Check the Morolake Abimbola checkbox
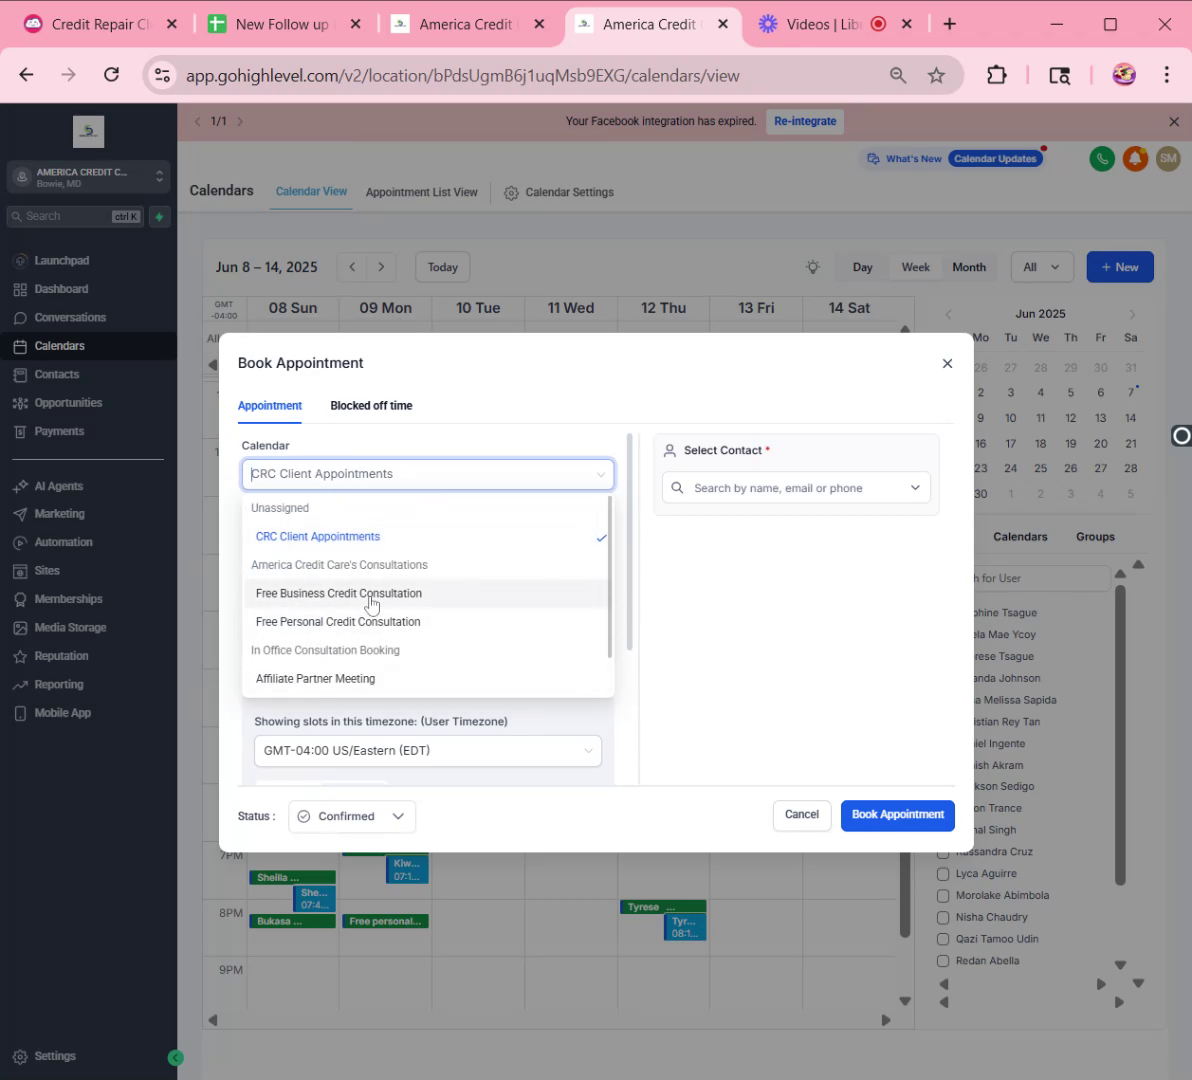This screenshot has width=1192, height=1080. tap(943, 896)
